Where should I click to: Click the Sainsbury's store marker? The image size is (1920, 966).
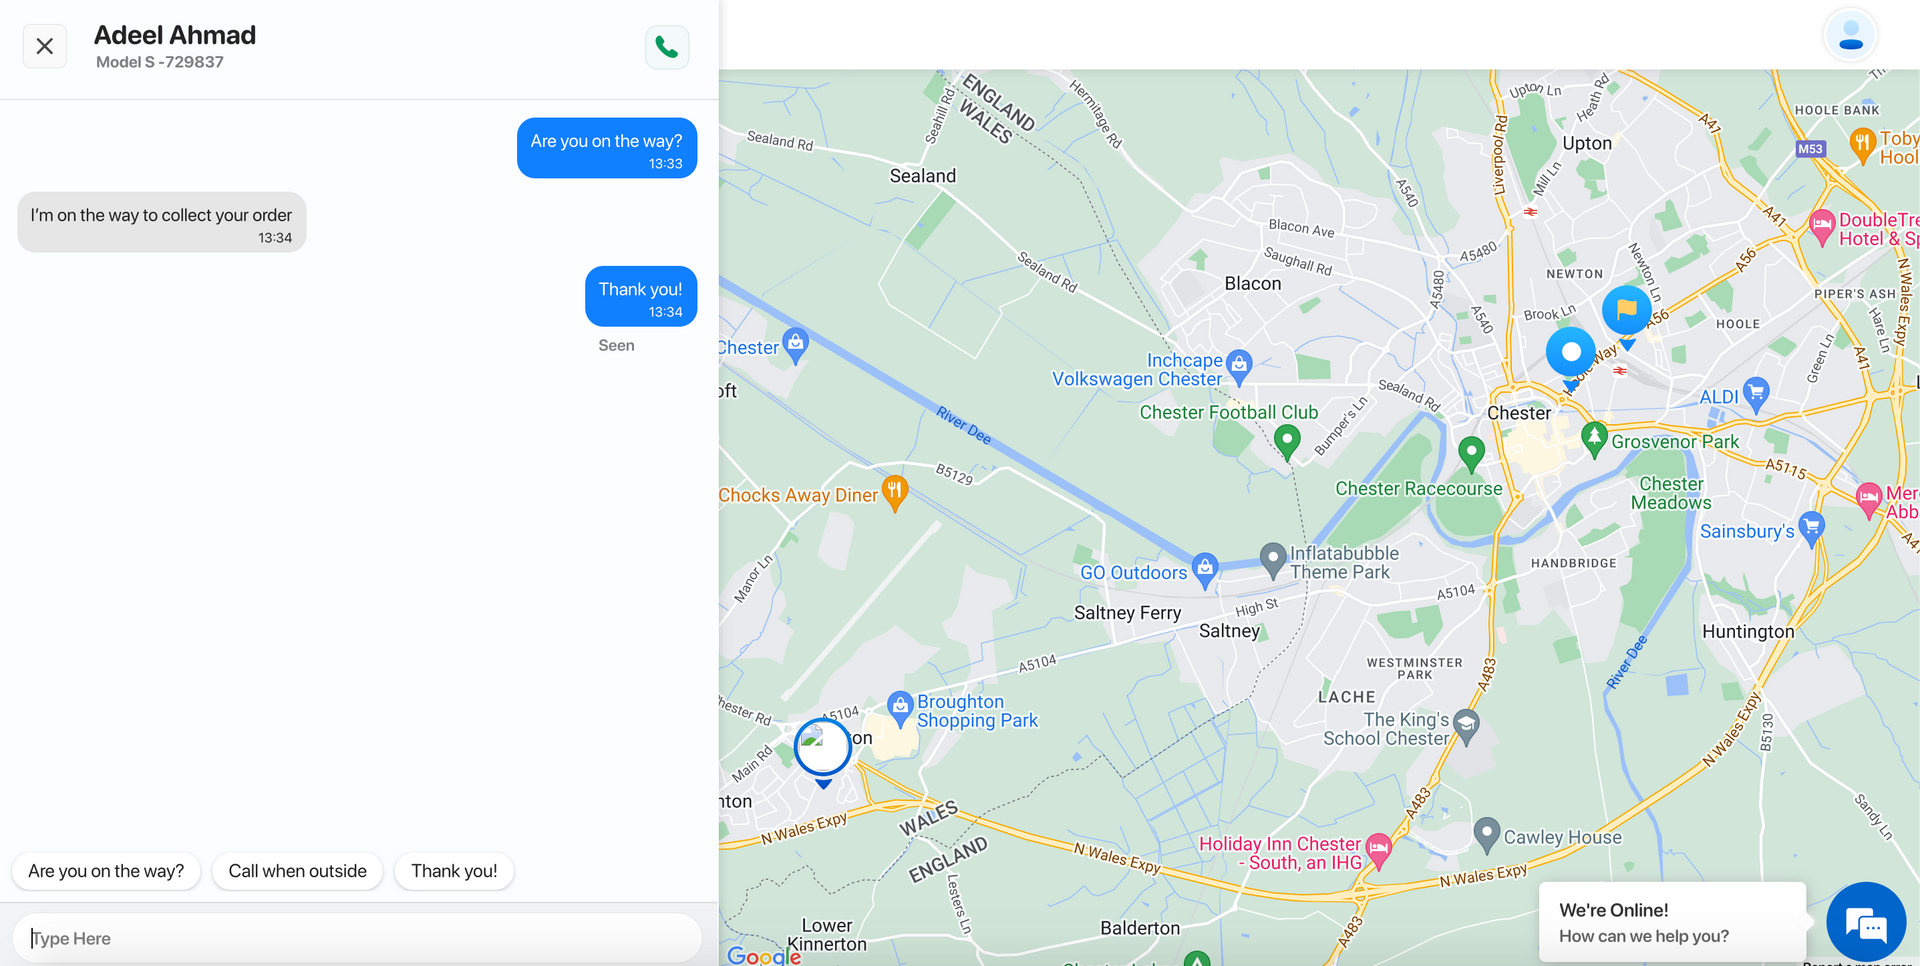pyautogui.click(x=1811, y=528)
